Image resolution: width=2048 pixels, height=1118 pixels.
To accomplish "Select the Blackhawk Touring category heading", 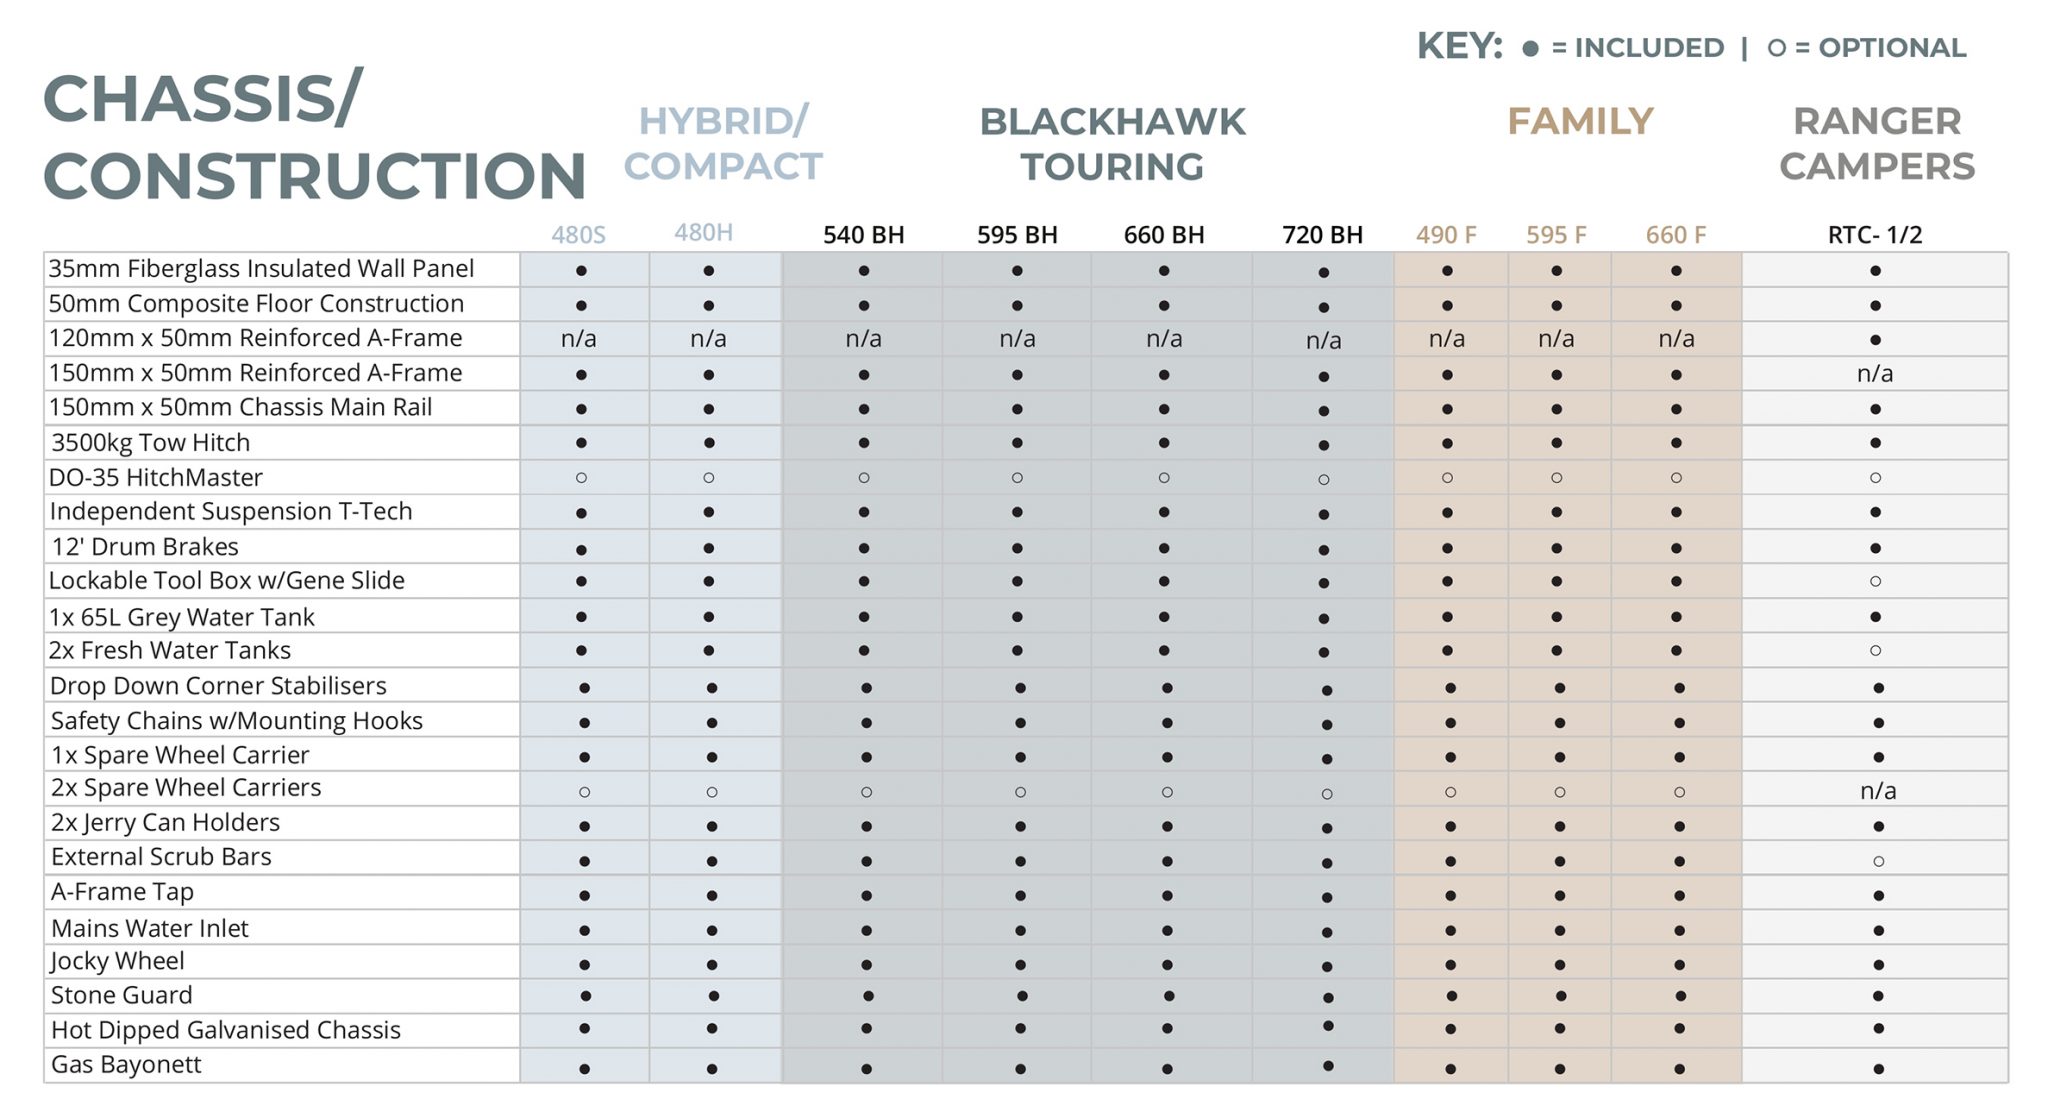I will click(1112, 144).
